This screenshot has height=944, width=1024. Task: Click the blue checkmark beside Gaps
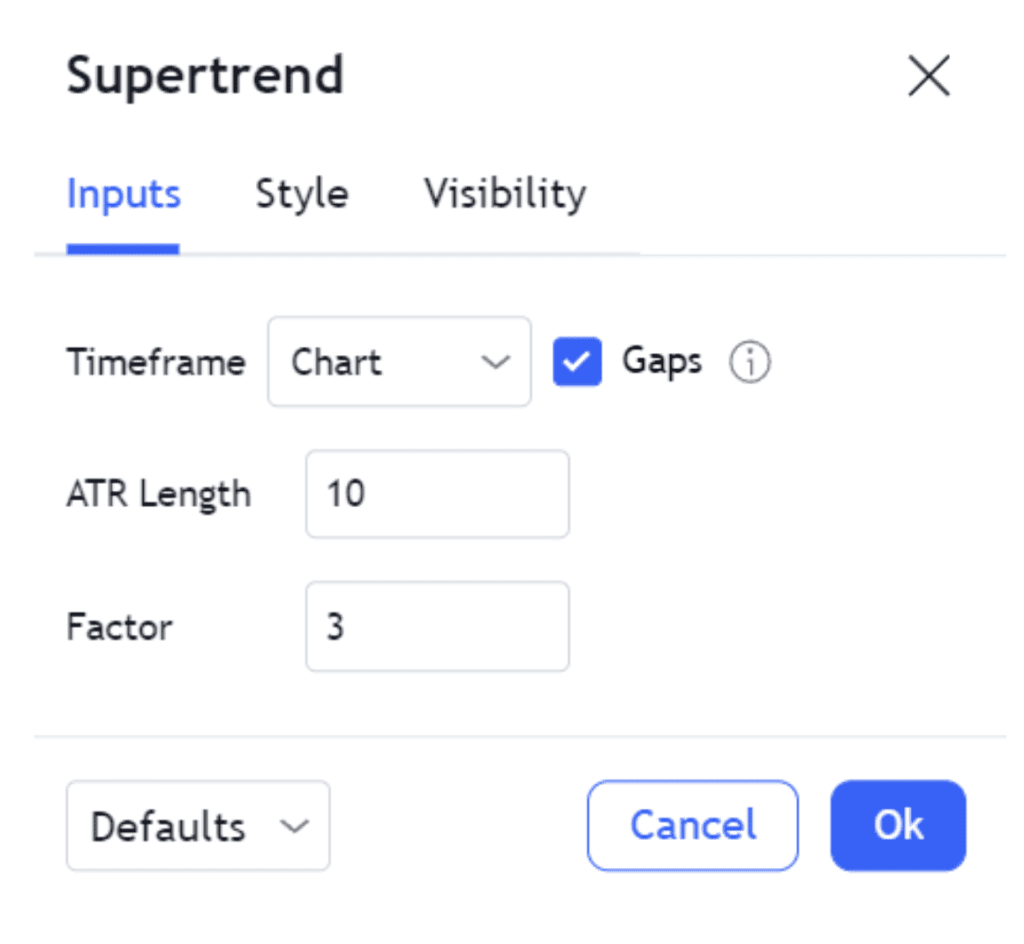point(577,362)
